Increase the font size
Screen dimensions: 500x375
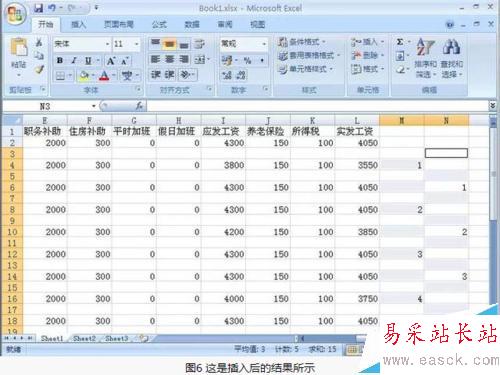point(111,61)
